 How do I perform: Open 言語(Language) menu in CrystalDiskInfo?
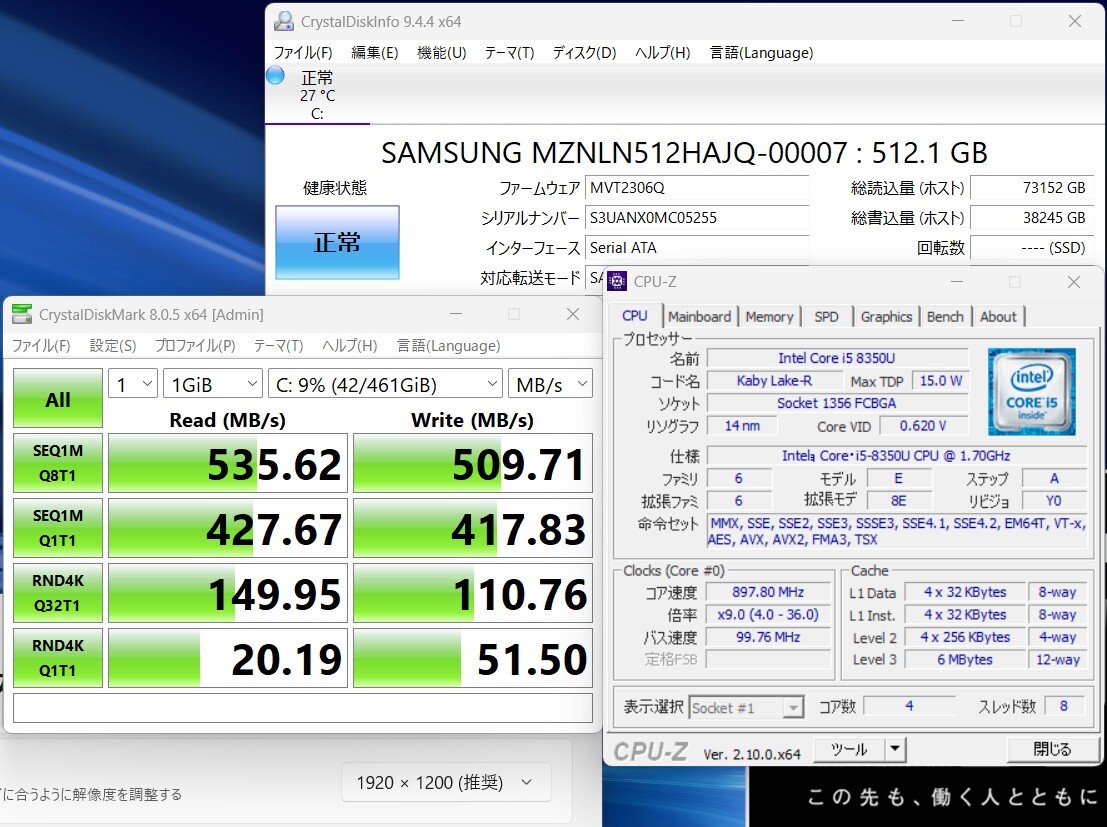click(x=761, y=53)
